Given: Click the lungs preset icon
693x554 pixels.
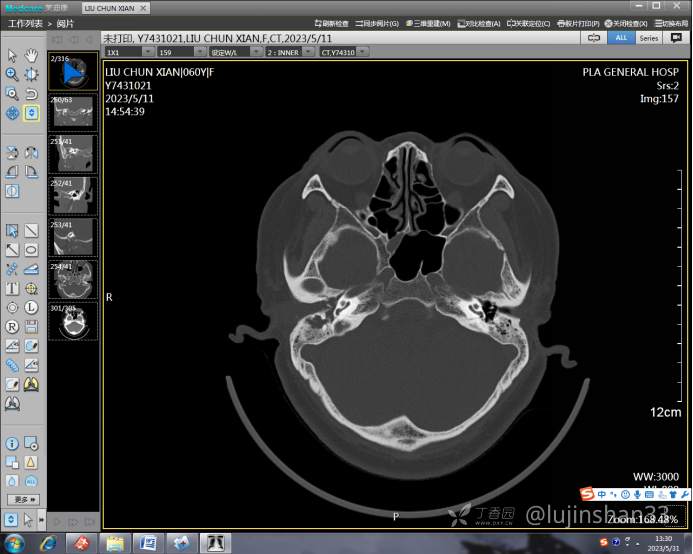Looking at the screenshot, I should [x=31, y=384].
